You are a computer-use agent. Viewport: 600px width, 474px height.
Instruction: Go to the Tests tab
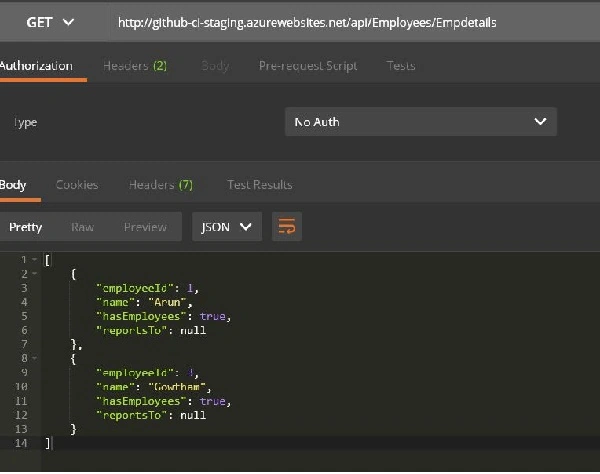coord(401,66)
